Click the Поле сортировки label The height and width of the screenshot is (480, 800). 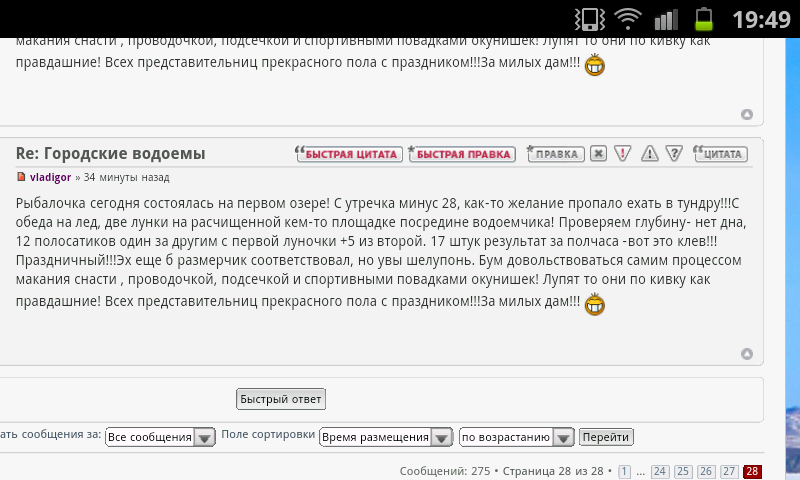[268, 435]
